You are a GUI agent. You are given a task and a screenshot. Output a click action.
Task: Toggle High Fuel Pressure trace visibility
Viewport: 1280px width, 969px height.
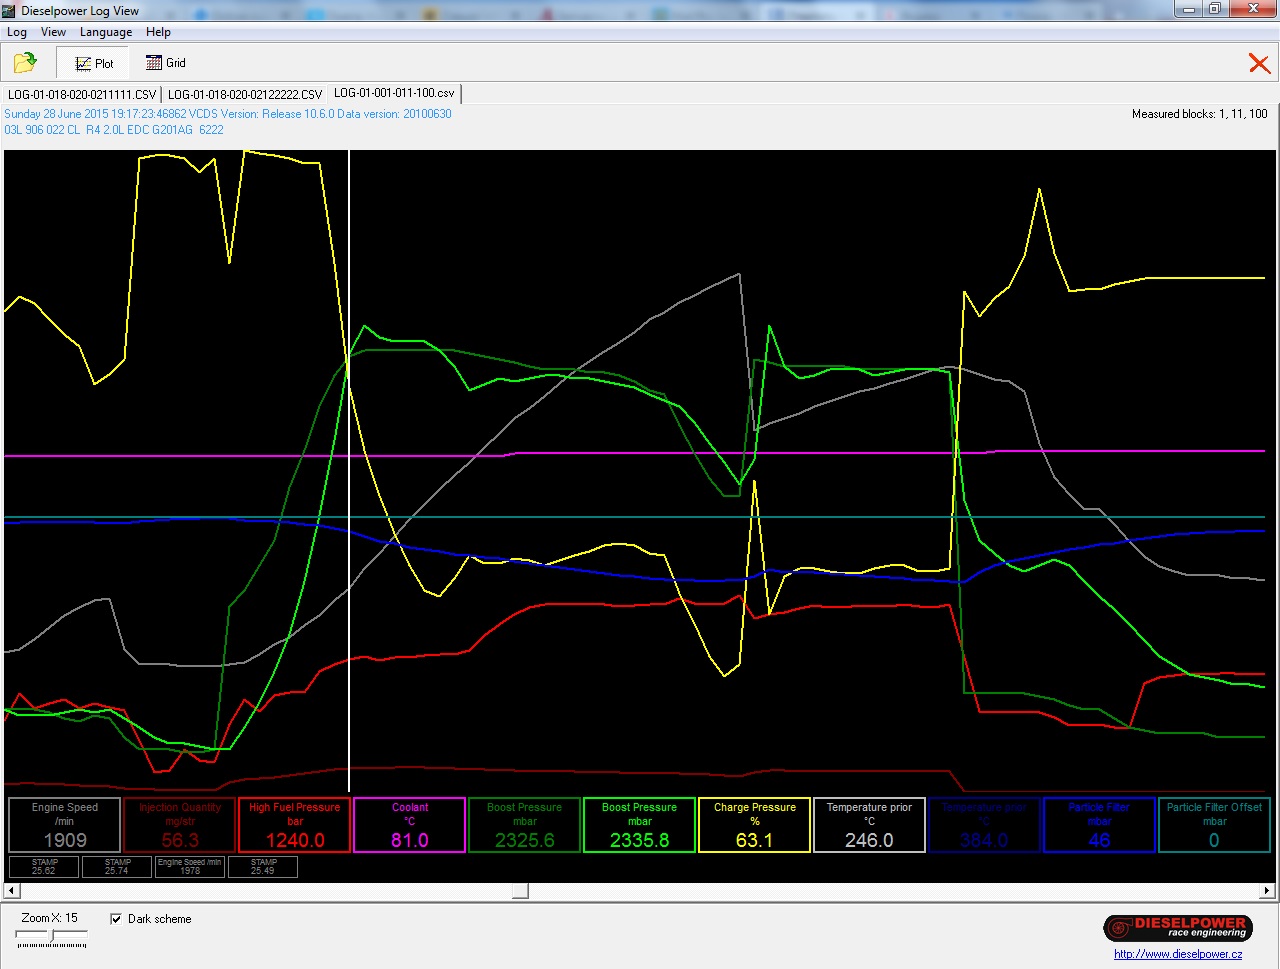tap(294, 825)
